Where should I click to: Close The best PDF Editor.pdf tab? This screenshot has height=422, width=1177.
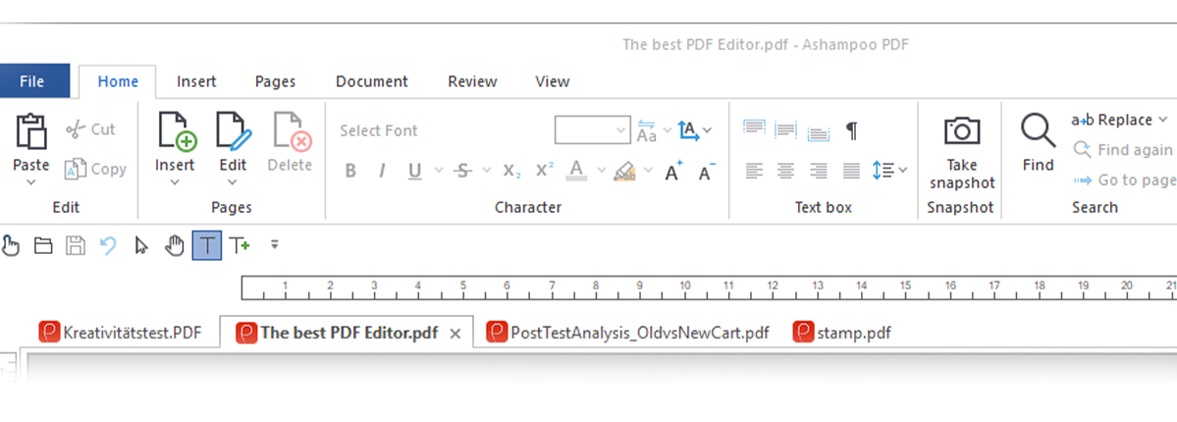pos(454,333)
